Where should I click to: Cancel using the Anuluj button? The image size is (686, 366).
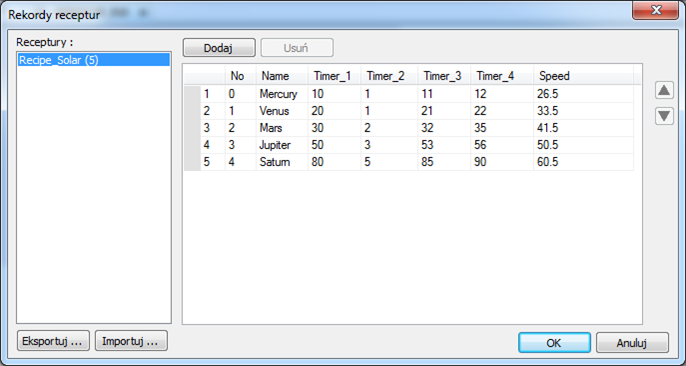[x=632, y=343]
